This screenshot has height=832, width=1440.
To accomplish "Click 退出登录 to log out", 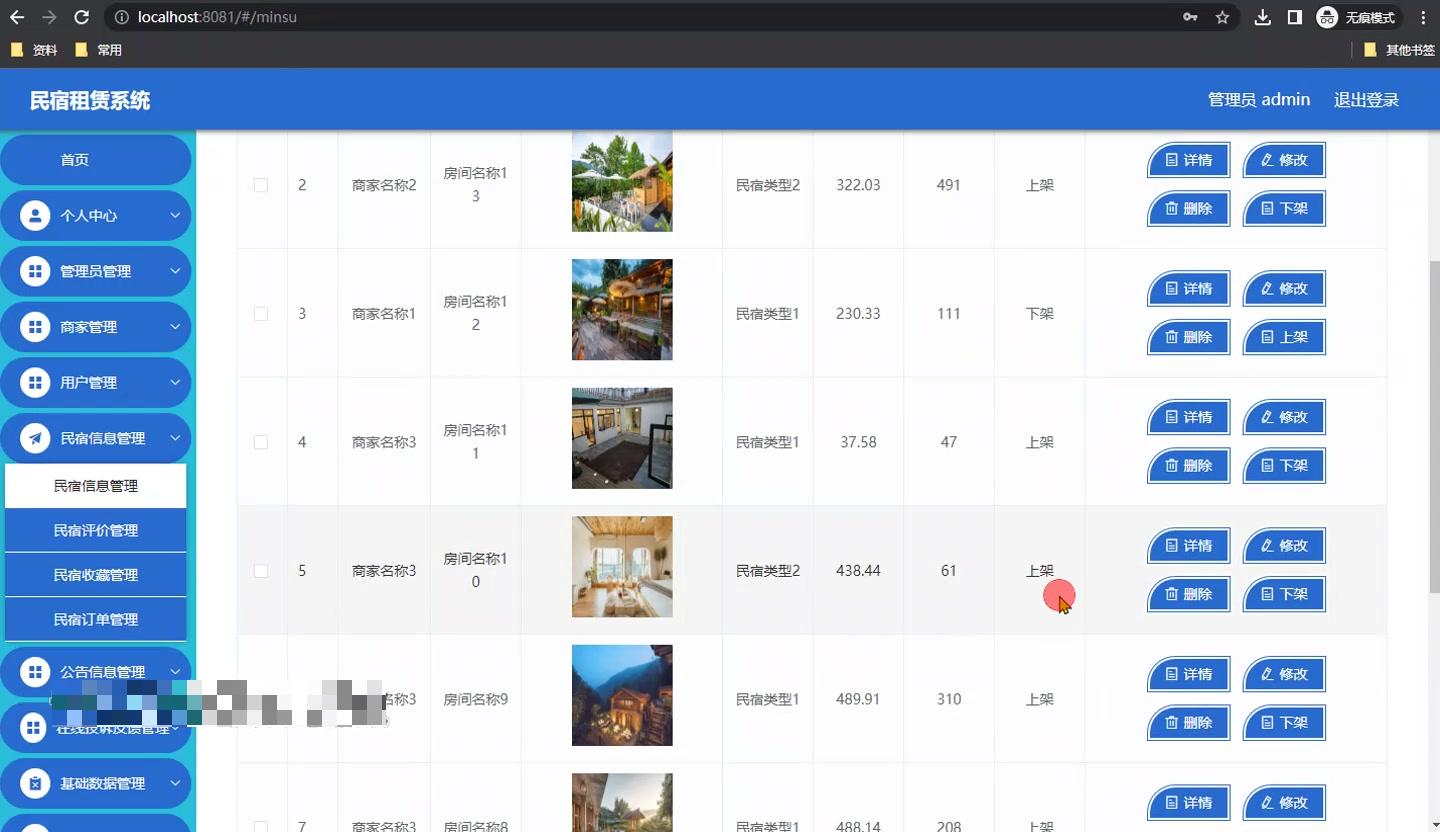I will click(x=1365, y=99).
